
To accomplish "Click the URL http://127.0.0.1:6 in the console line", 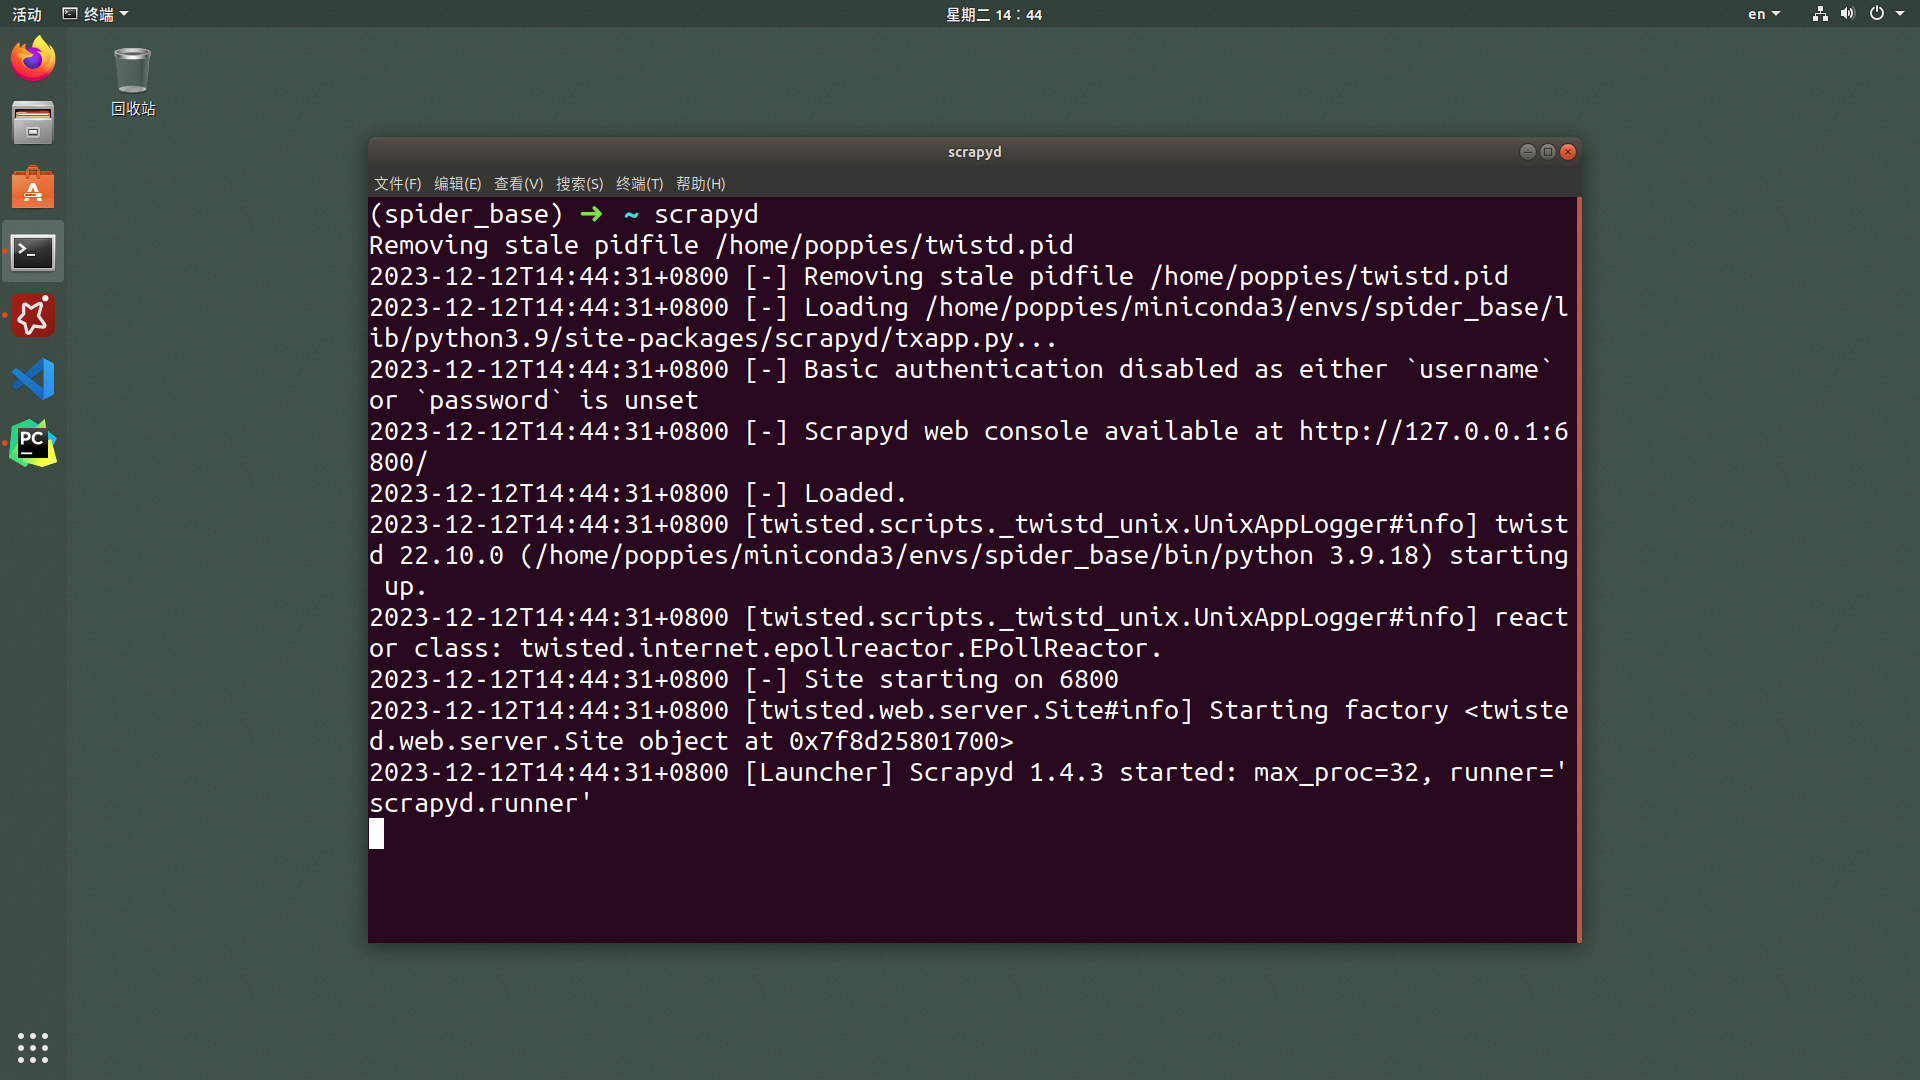I will [x=1433, y=431].
